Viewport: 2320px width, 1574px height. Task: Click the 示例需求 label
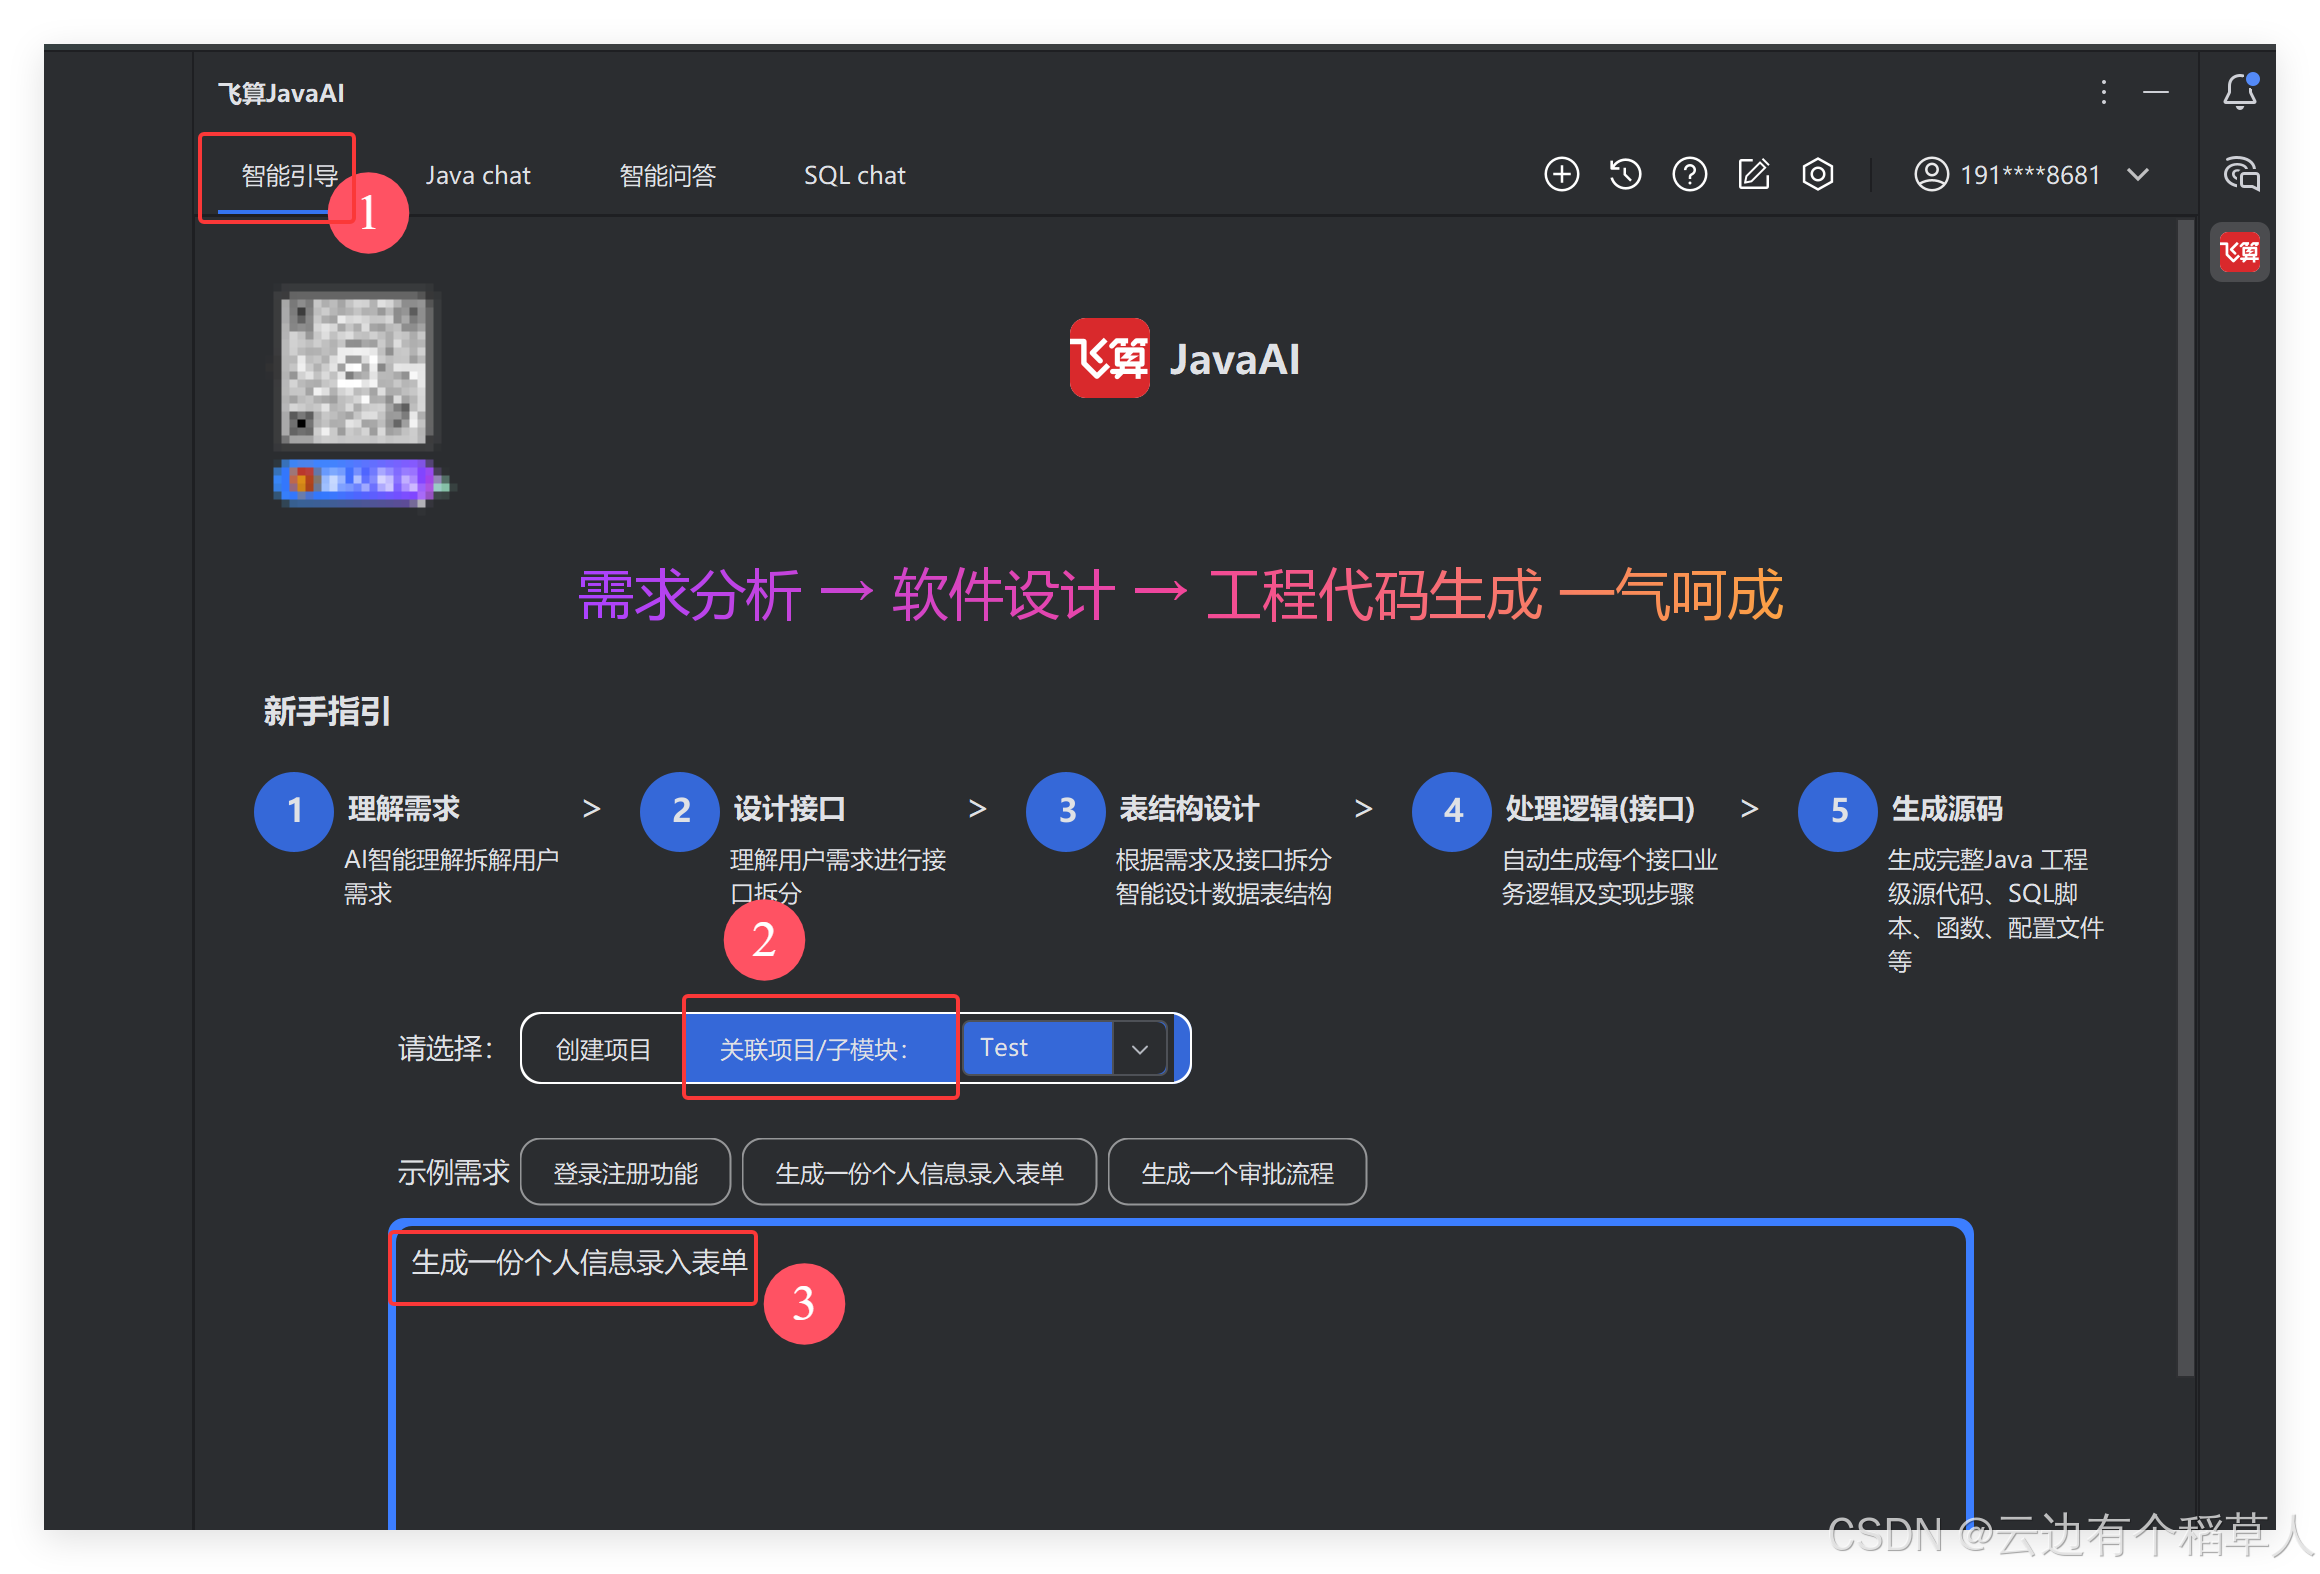tap(453, 1172)
